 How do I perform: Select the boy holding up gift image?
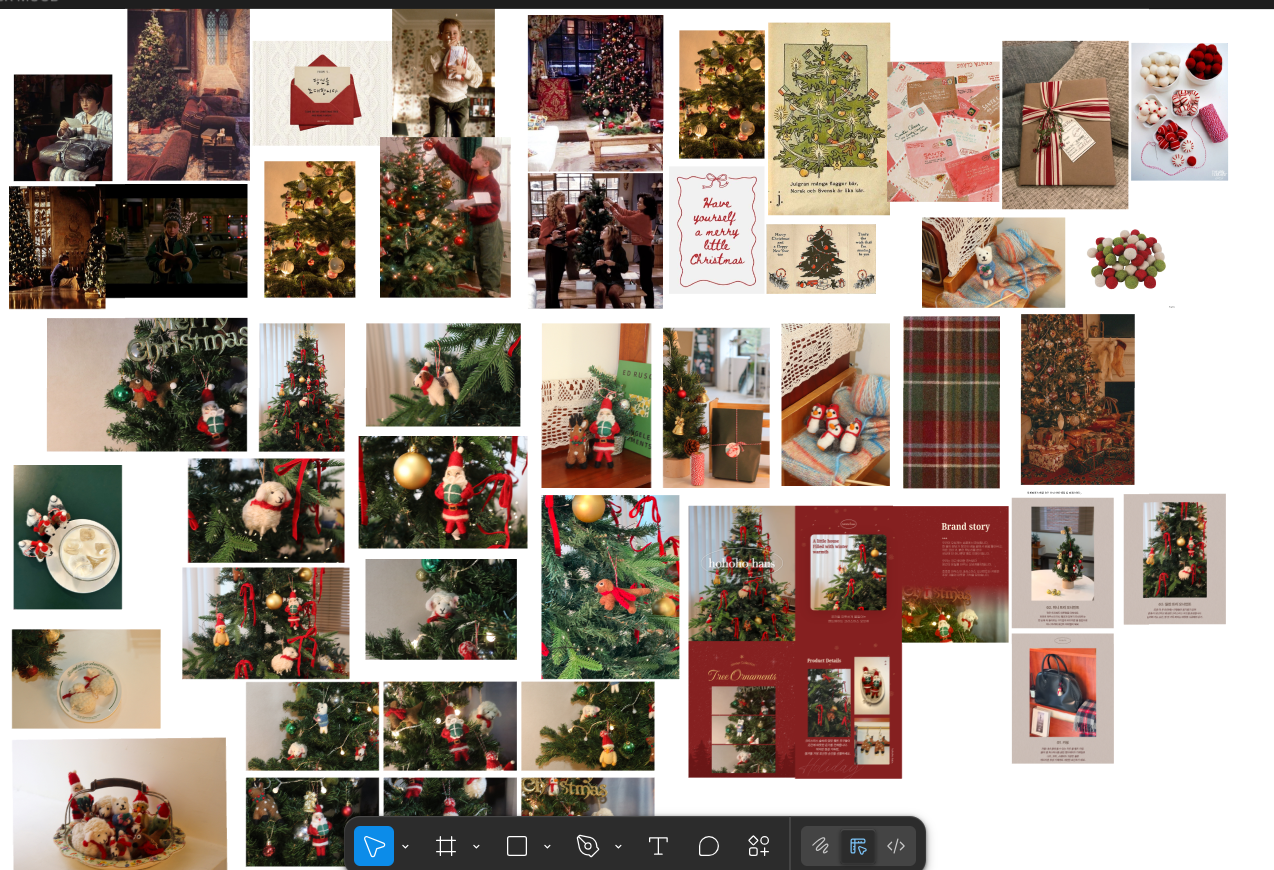click(443, 73)
